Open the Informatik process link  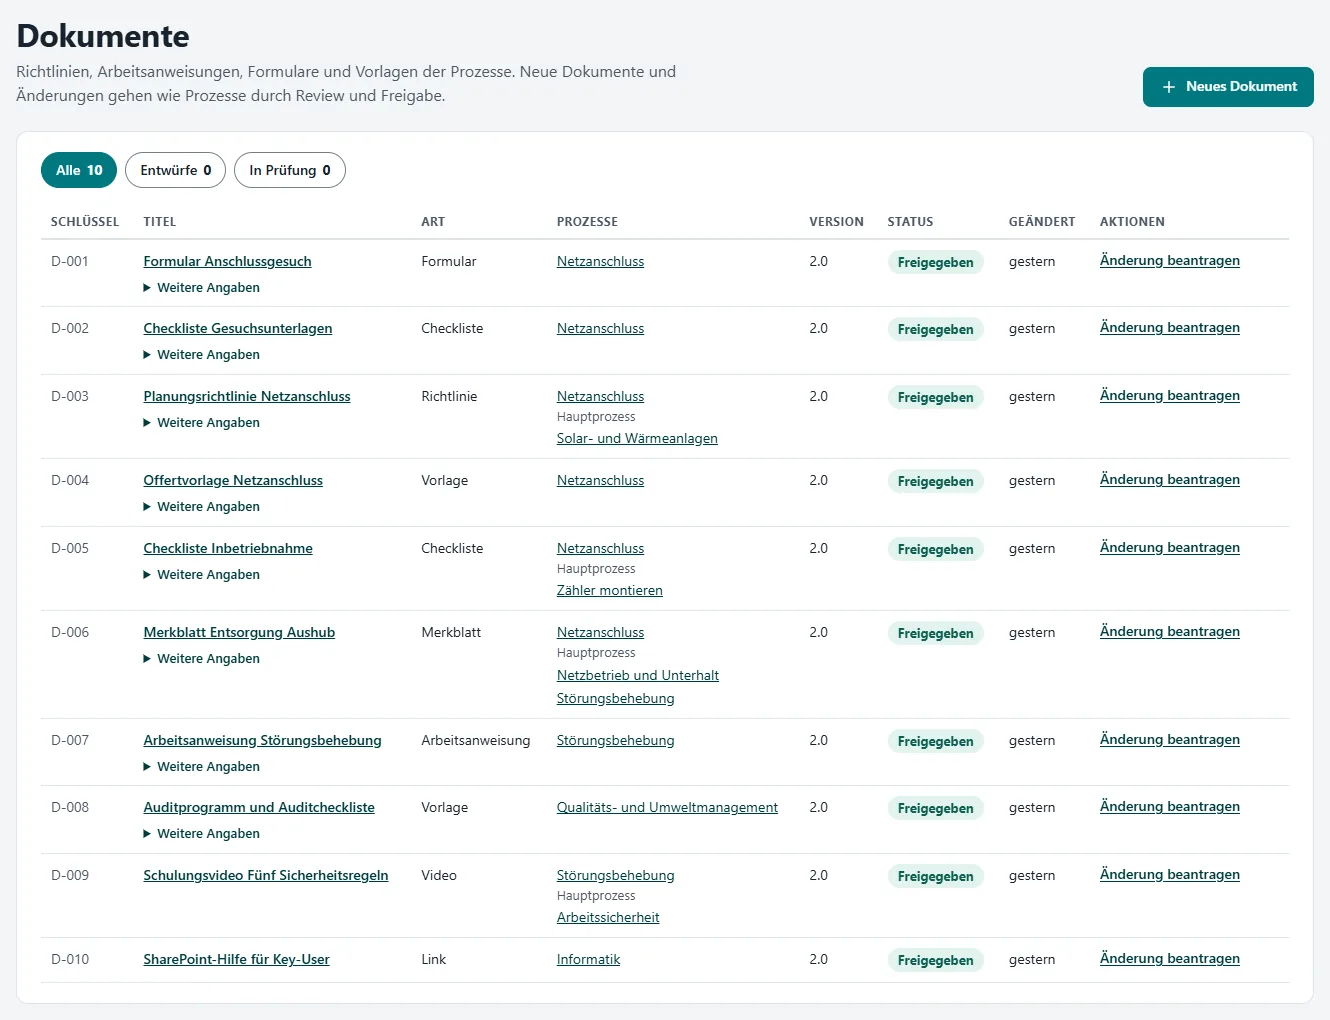[x=588, y=959]
